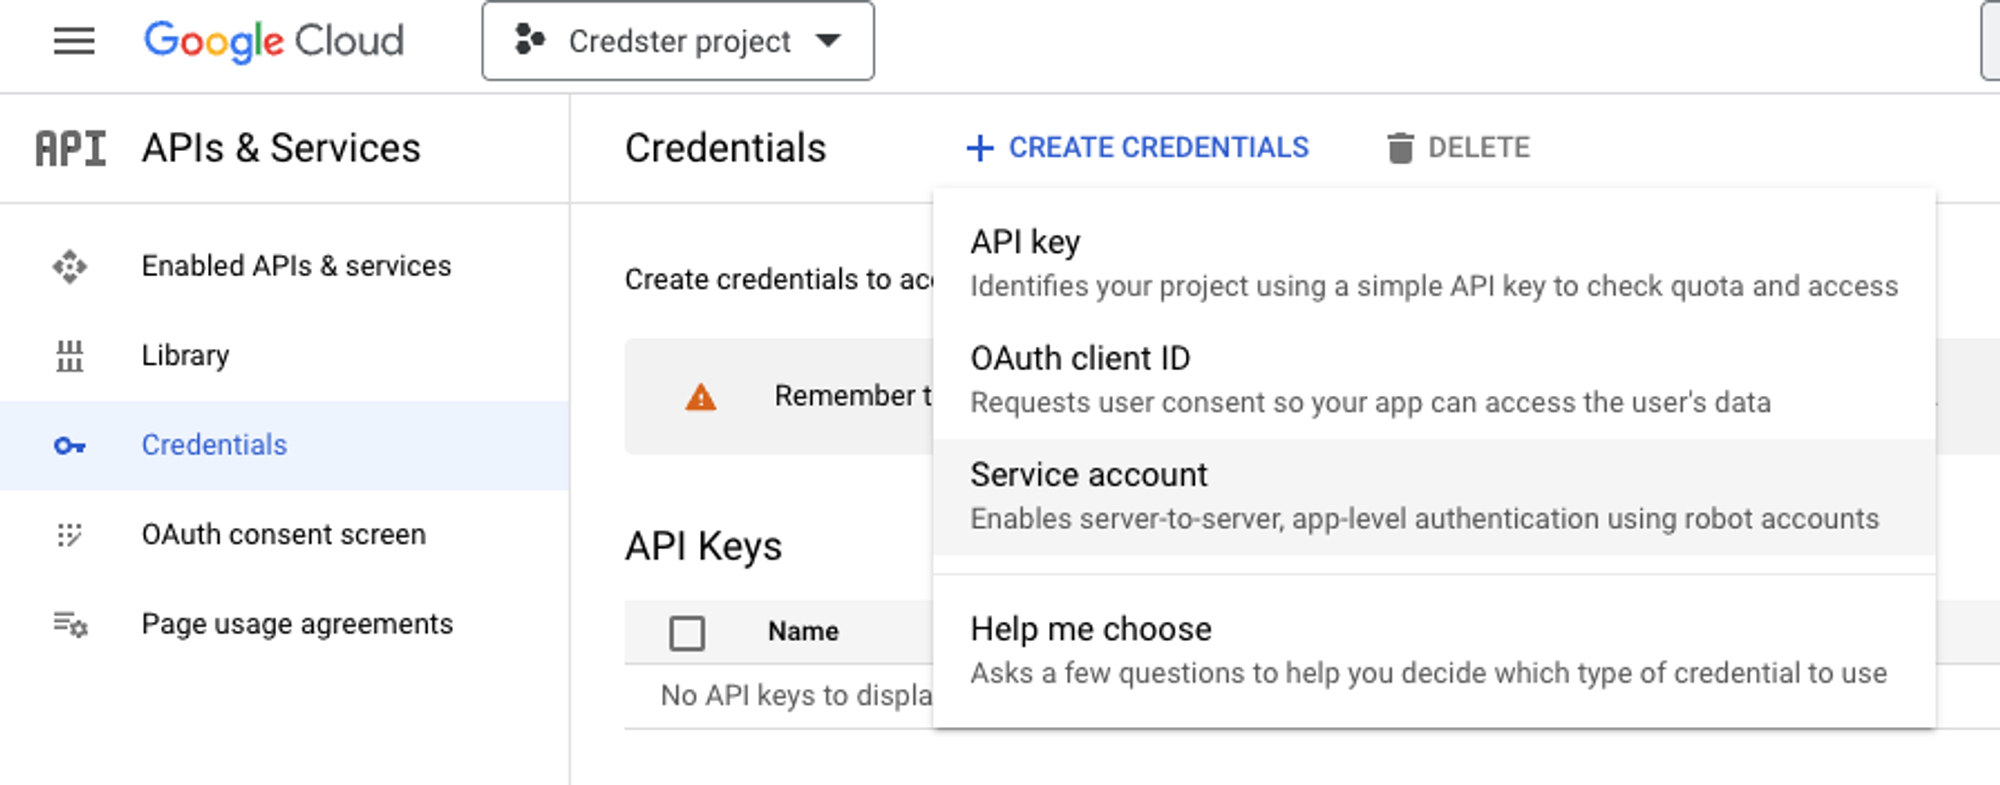
Task: Click the trash icon next to Delete
Action: (x=1400, y=148)
